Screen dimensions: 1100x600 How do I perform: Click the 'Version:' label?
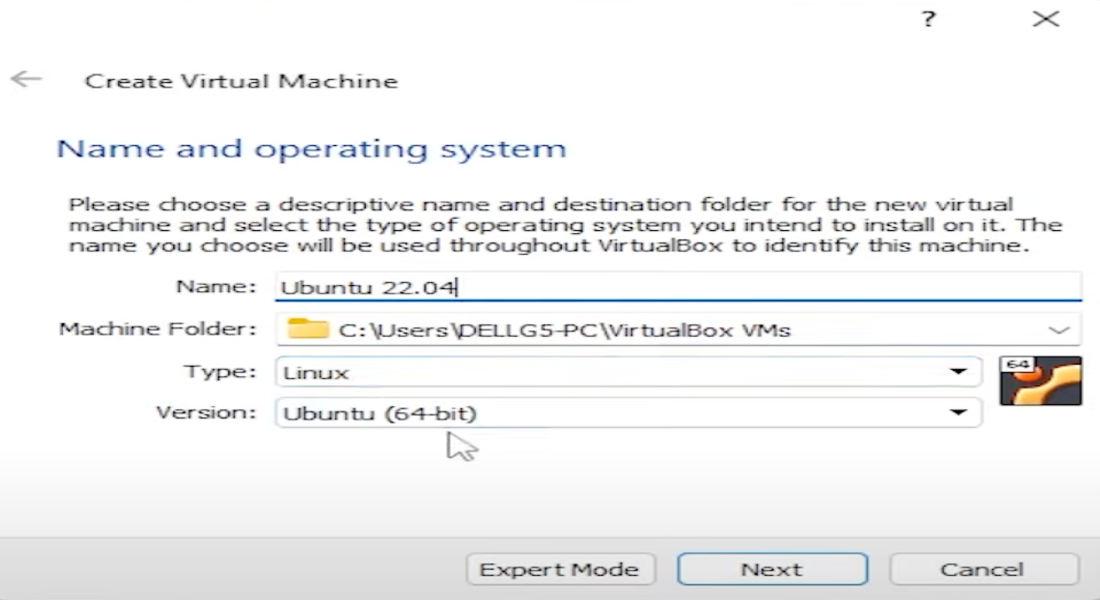tap(206, 412)
